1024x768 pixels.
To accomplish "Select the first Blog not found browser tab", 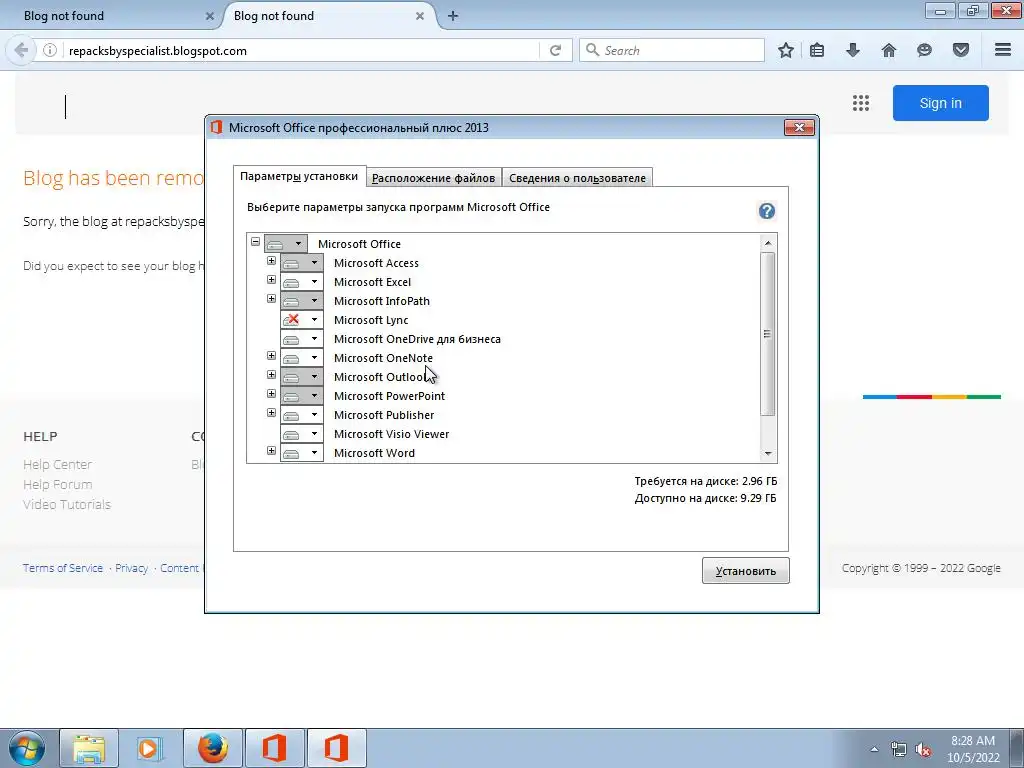I will pyautogui.click(x=111, y=16).
